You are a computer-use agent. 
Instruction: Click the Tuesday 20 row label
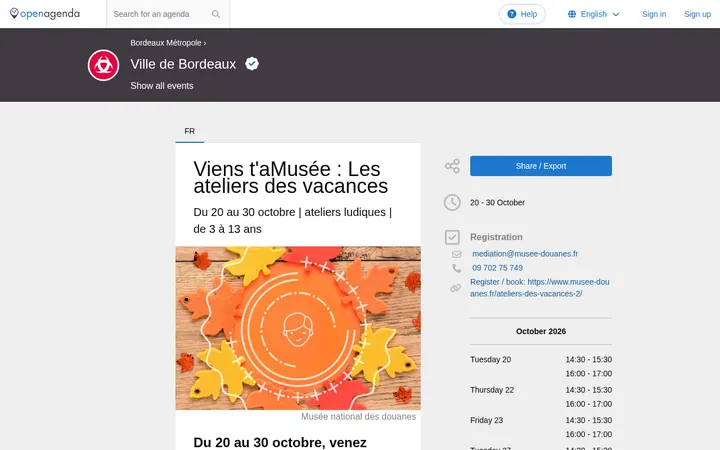490,360
